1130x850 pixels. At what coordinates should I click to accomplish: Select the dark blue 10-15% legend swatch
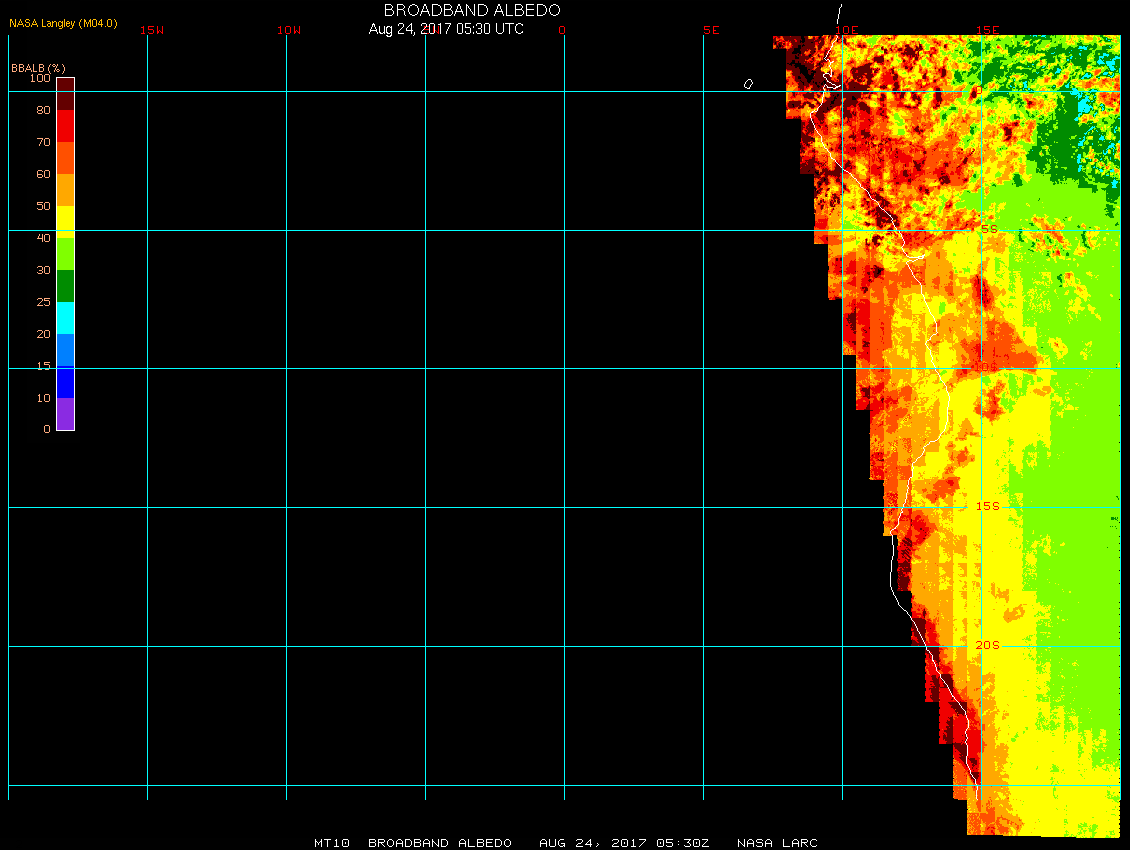65,382
